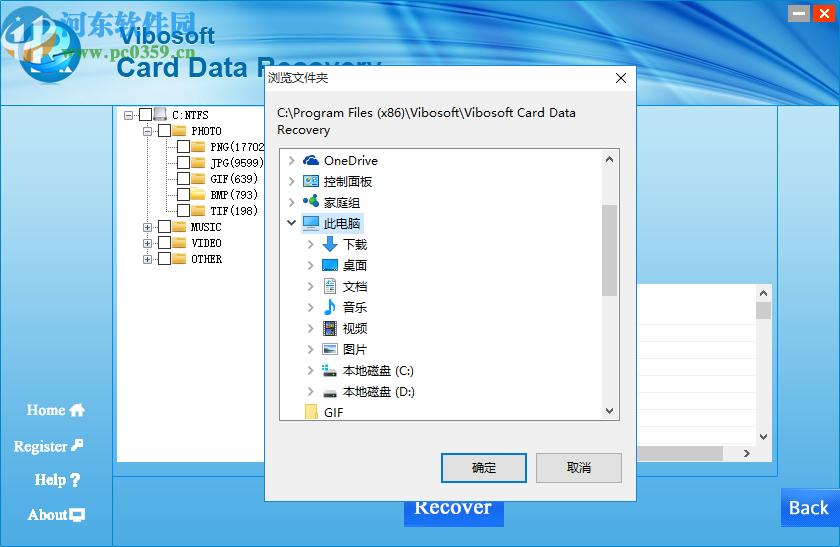
Task: Click the BMP(793) open folder icon
Action: [x=198, y=194]
